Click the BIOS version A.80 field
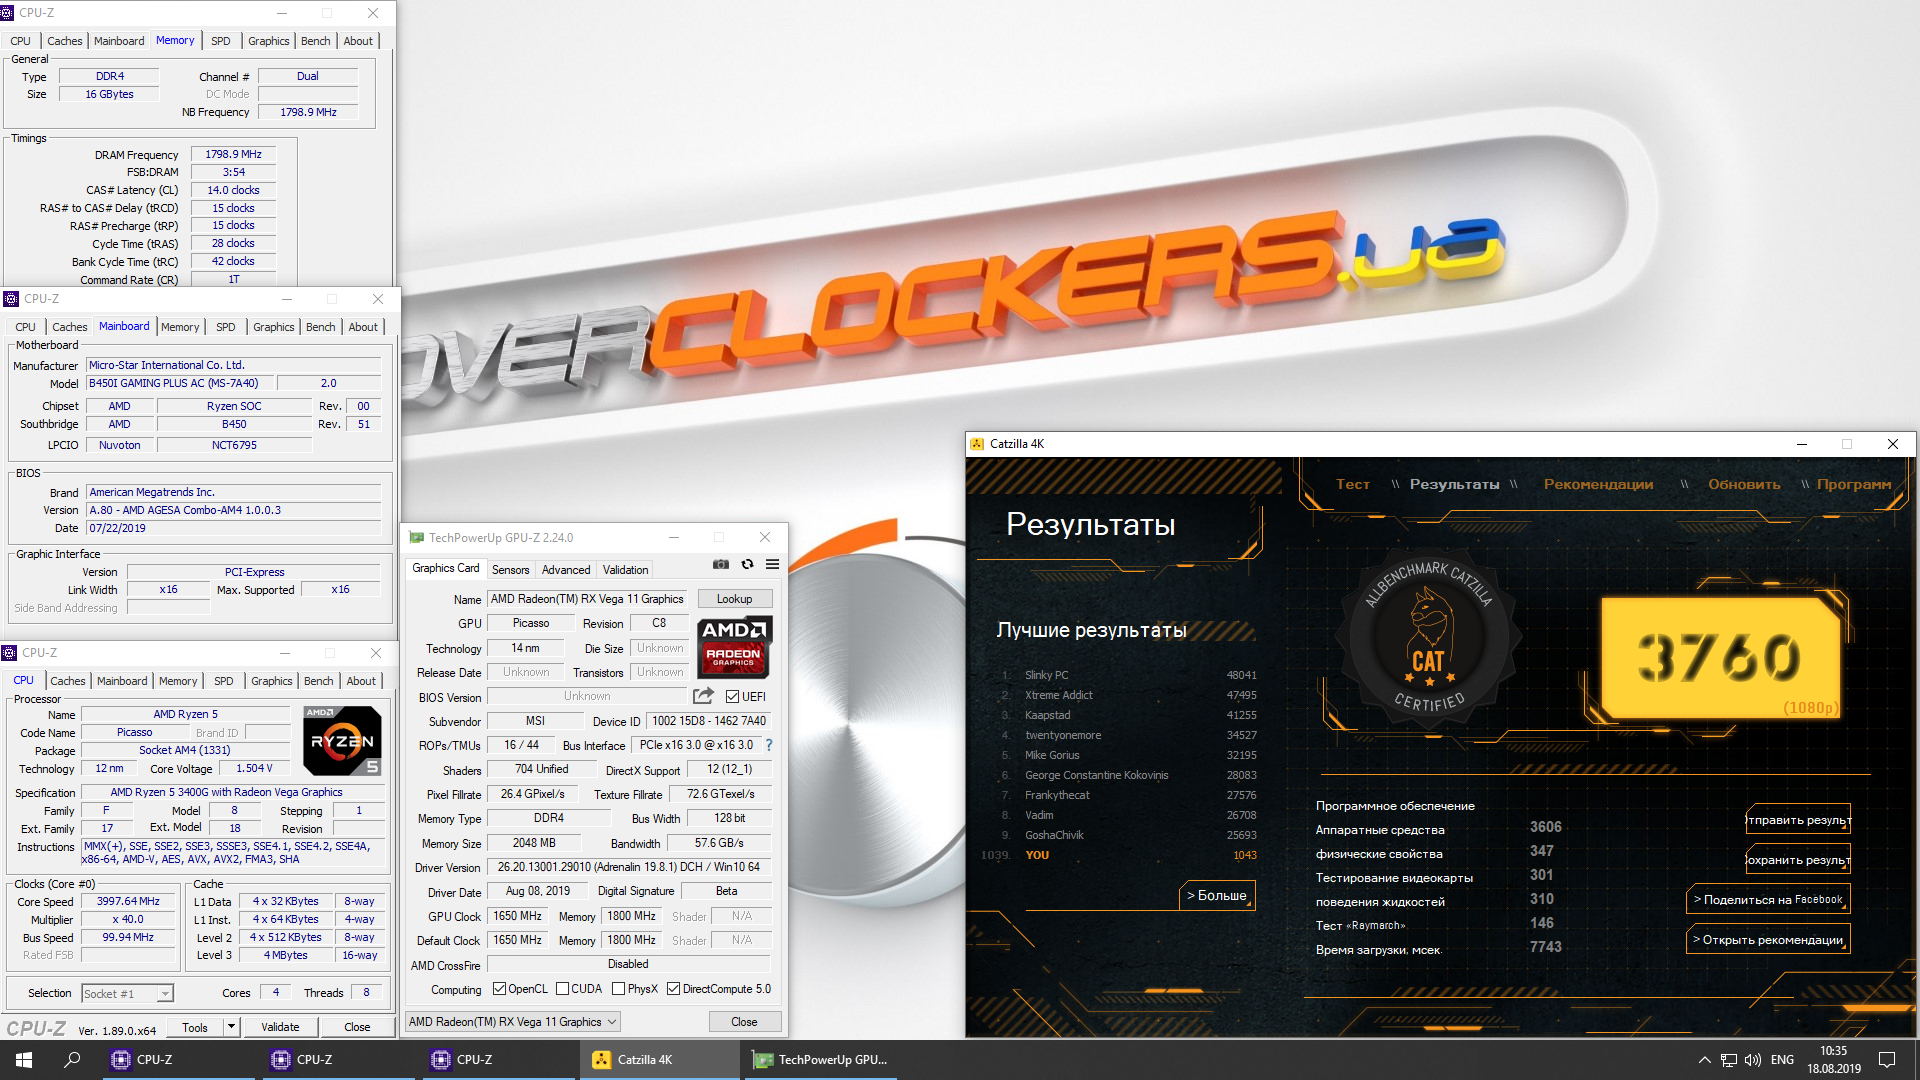 (234, 510)
